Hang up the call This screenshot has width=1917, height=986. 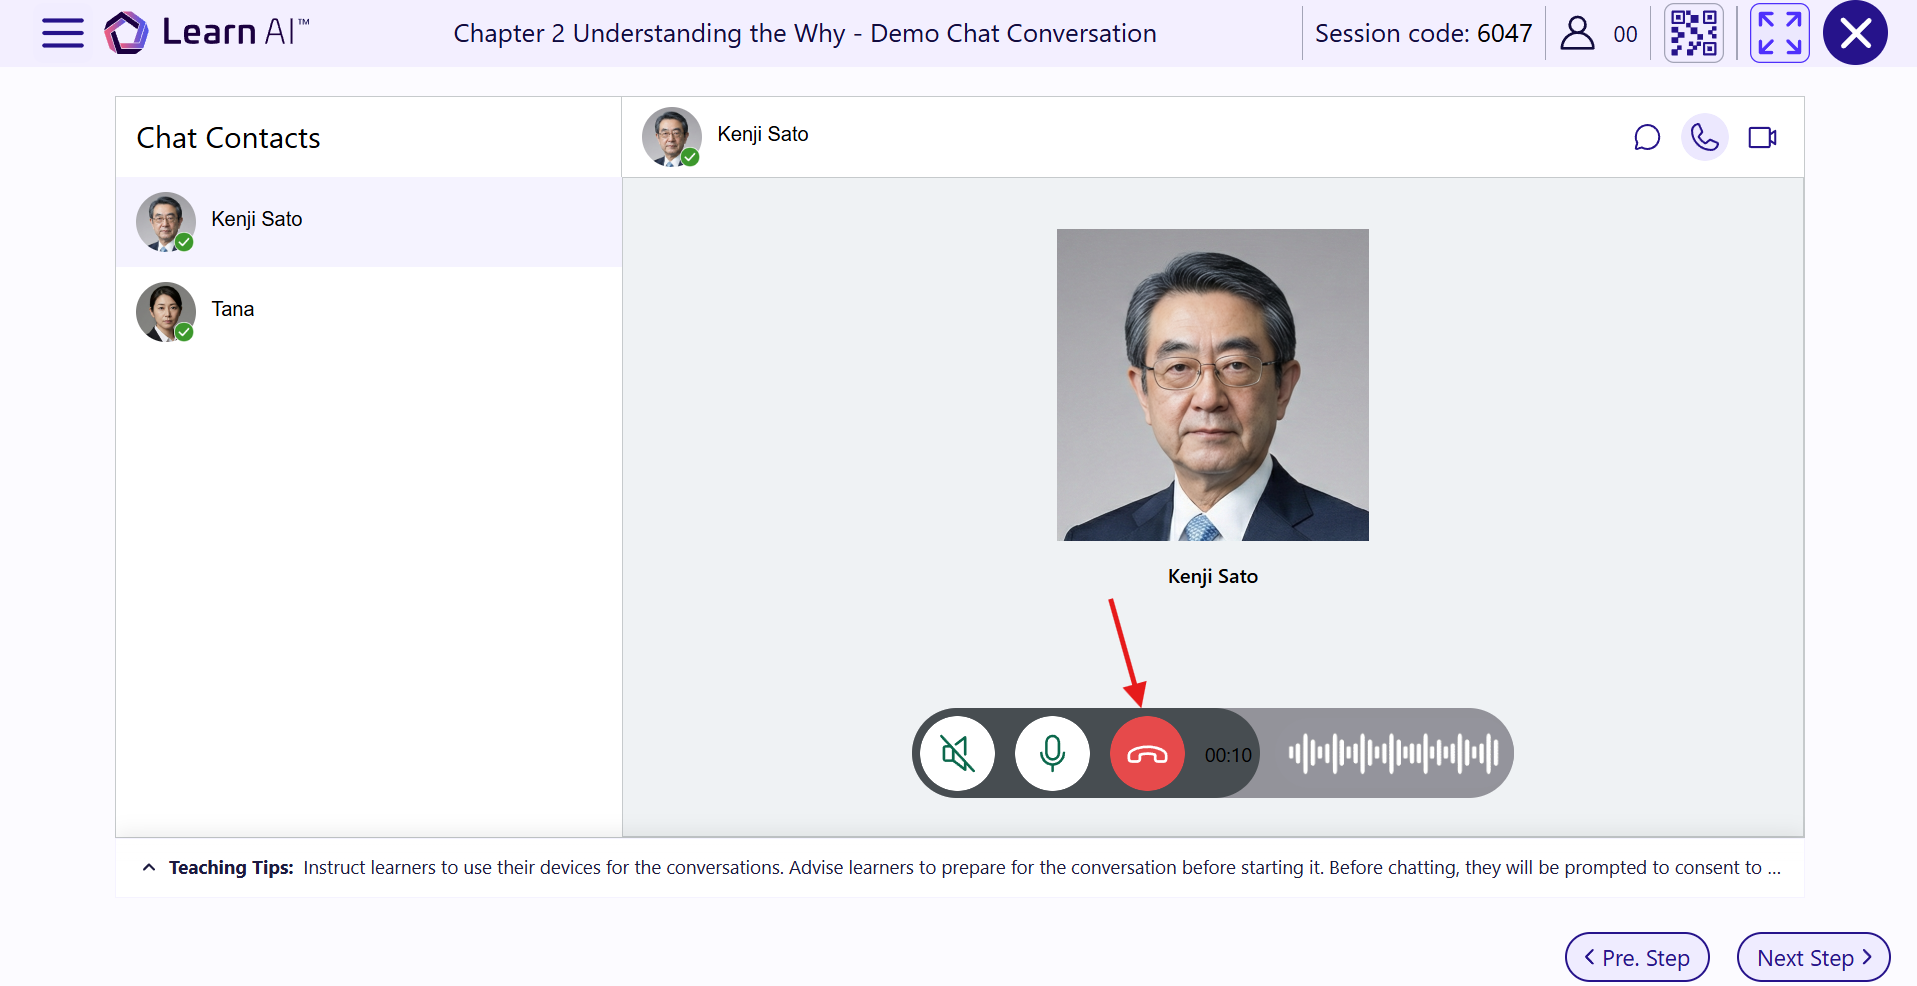[1147, 754]
